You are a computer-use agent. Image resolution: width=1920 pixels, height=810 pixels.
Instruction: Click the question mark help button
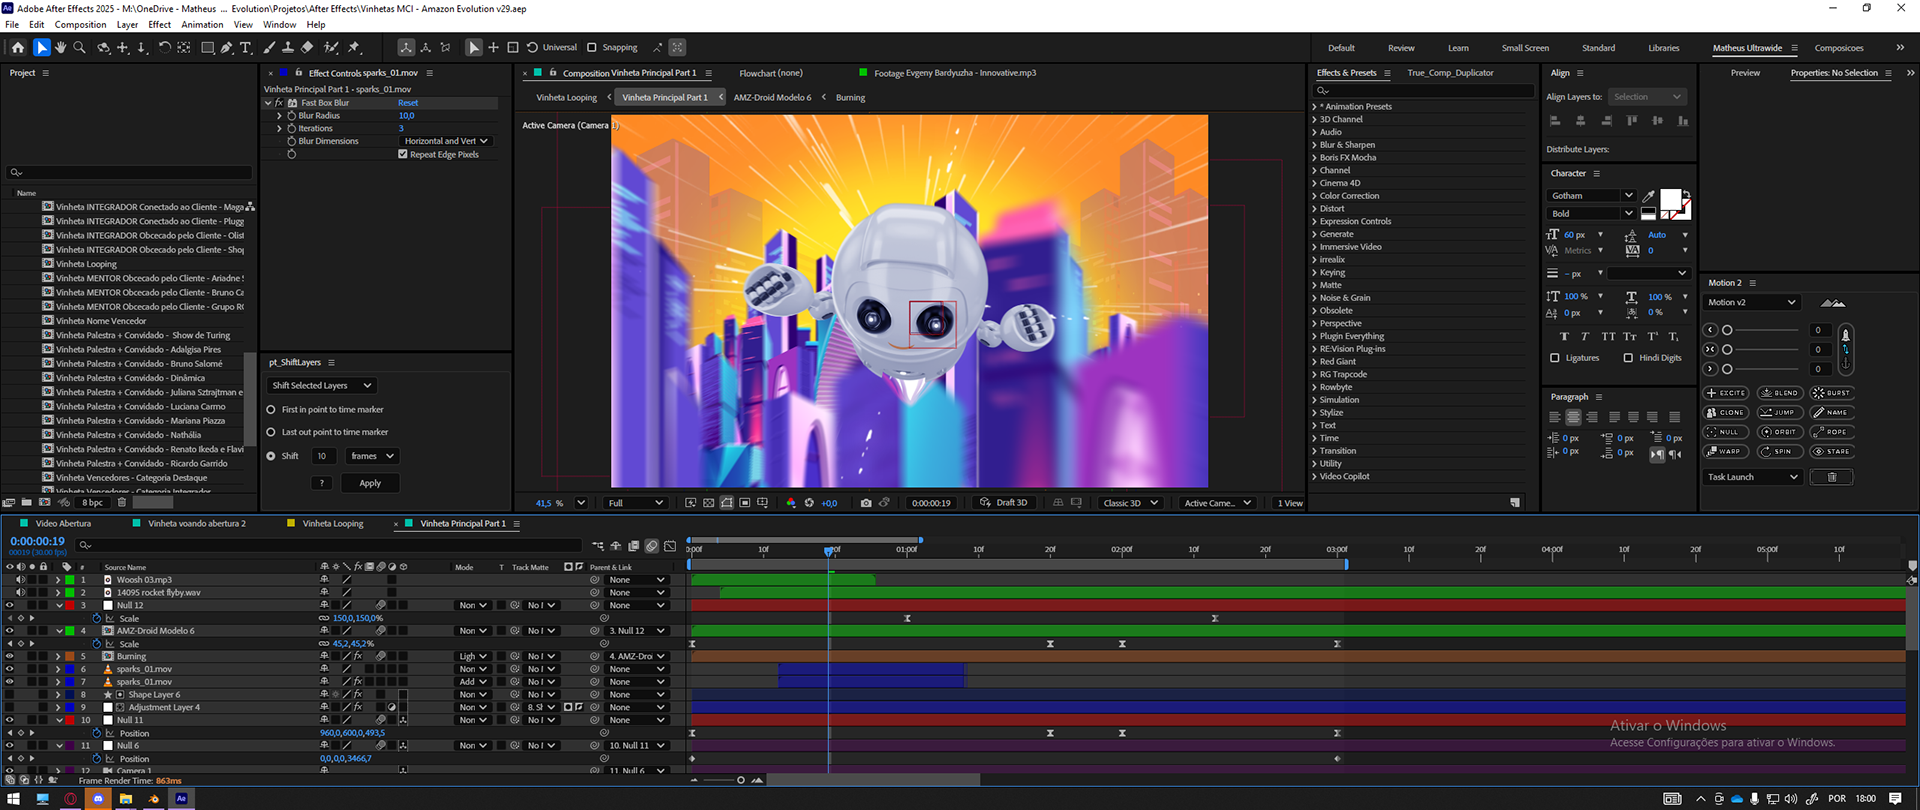[321, 483]
